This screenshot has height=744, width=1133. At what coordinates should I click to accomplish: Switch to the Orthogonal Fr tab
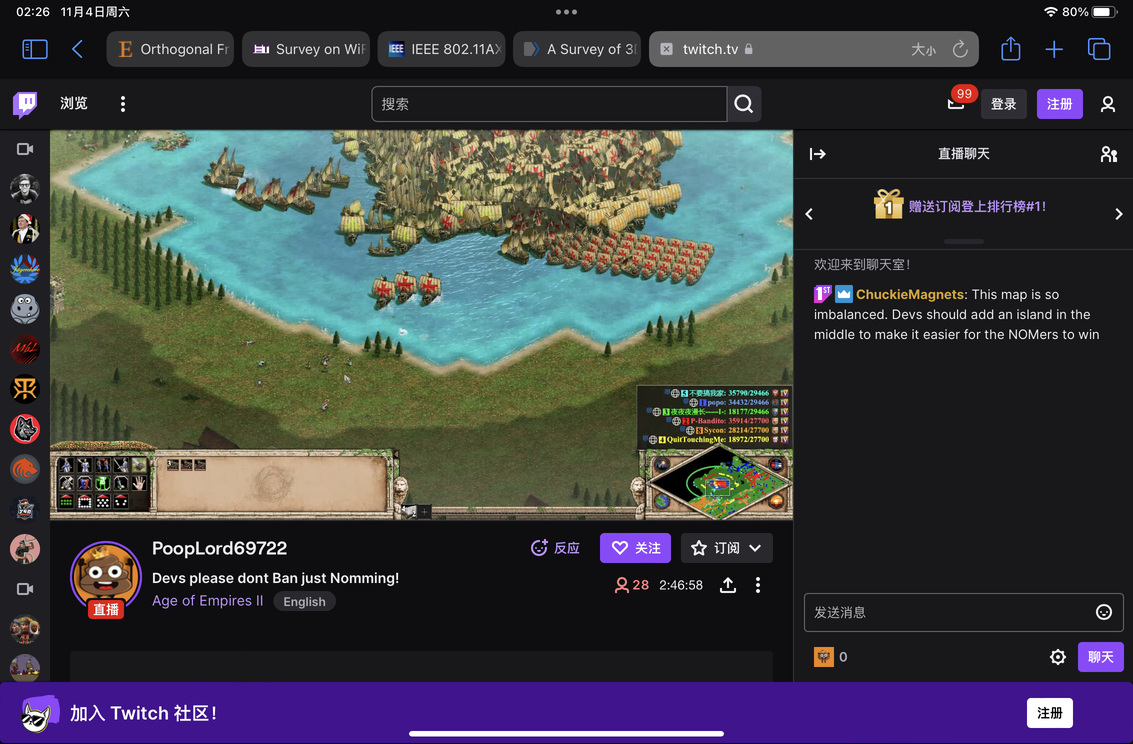[x=171, y=49]
